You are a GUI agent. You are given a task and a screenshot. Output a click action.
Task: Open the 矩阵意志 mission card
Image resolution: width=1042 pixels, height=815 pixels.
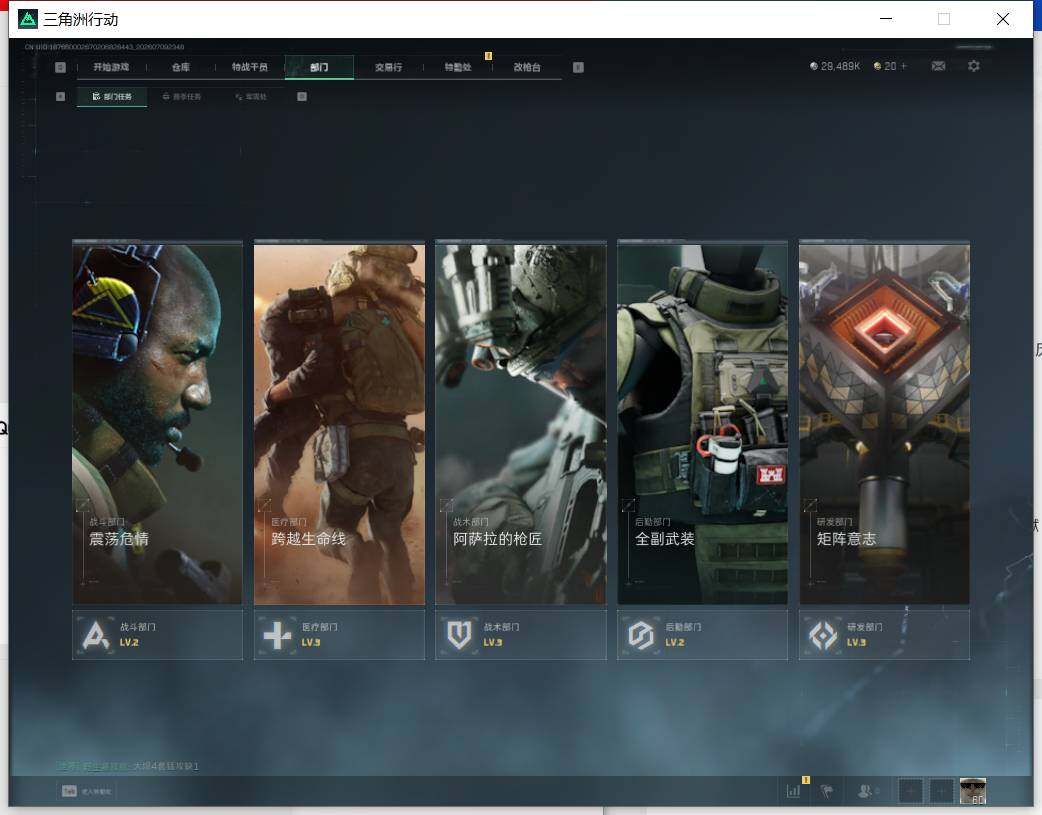click(x=885, y=423)
